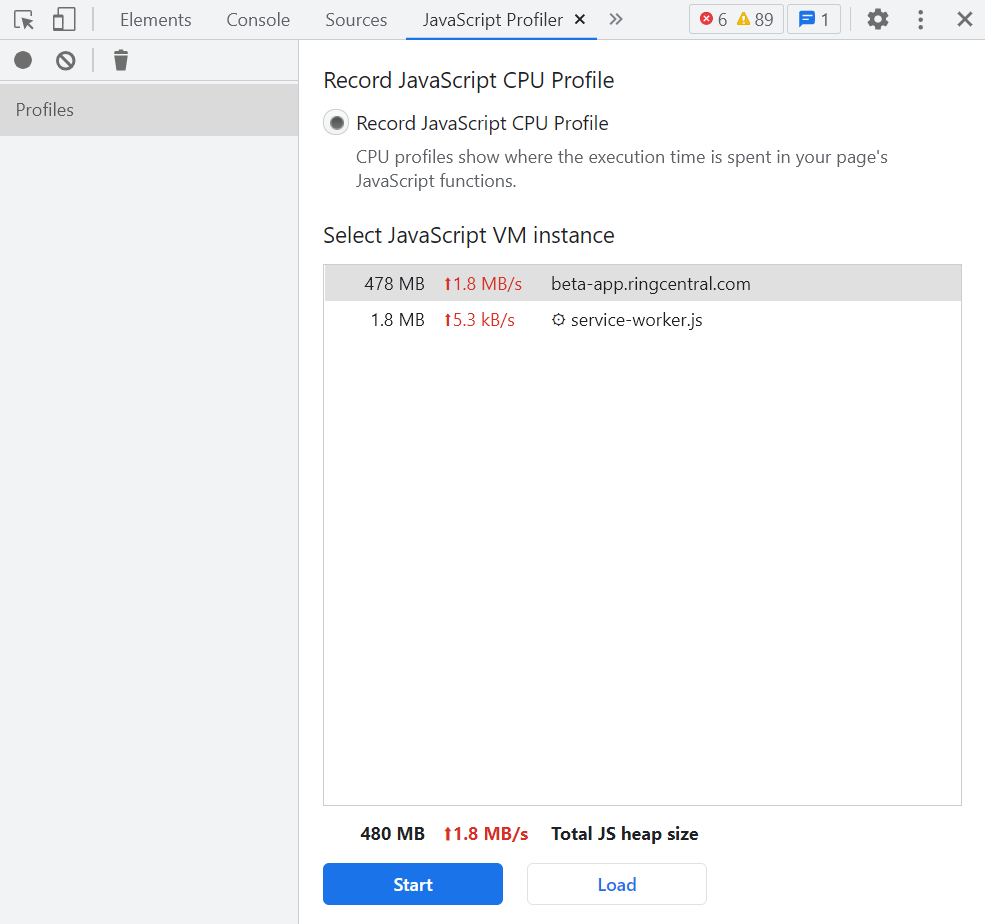This screenshot has height=924, width=985.
Task: Switch to the Console tab
Action: tap(257, 19)
